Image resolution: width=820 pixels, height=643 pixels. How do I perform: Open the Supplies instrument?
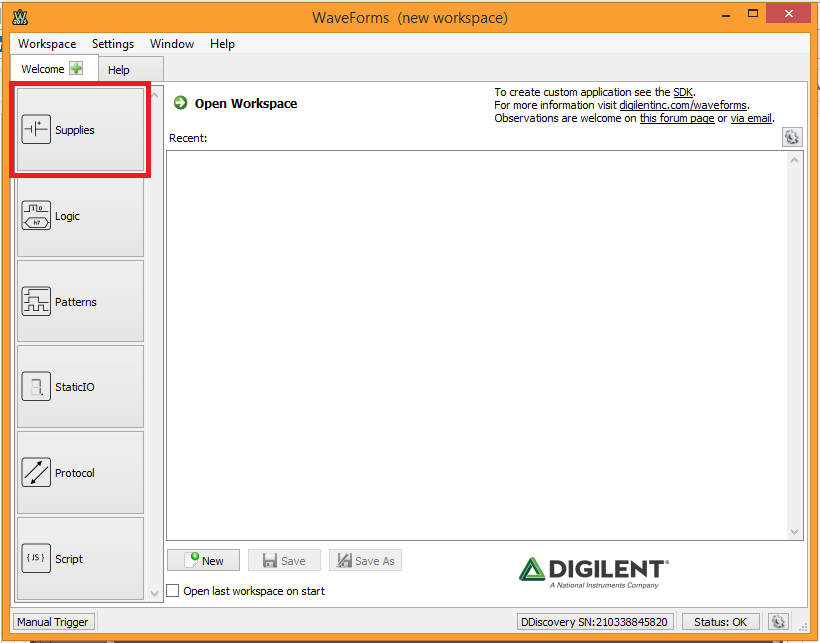click(x=80, y=129)
